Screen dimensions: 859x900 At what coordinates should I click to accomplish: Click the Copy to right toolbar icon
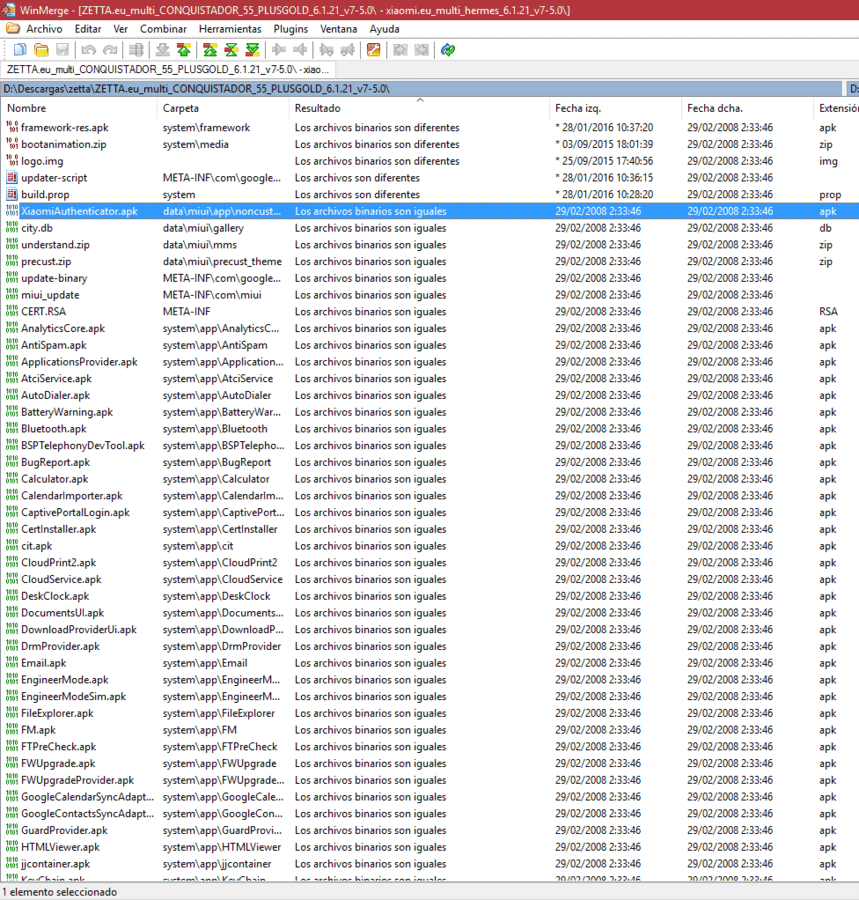(x=279, y=50)
